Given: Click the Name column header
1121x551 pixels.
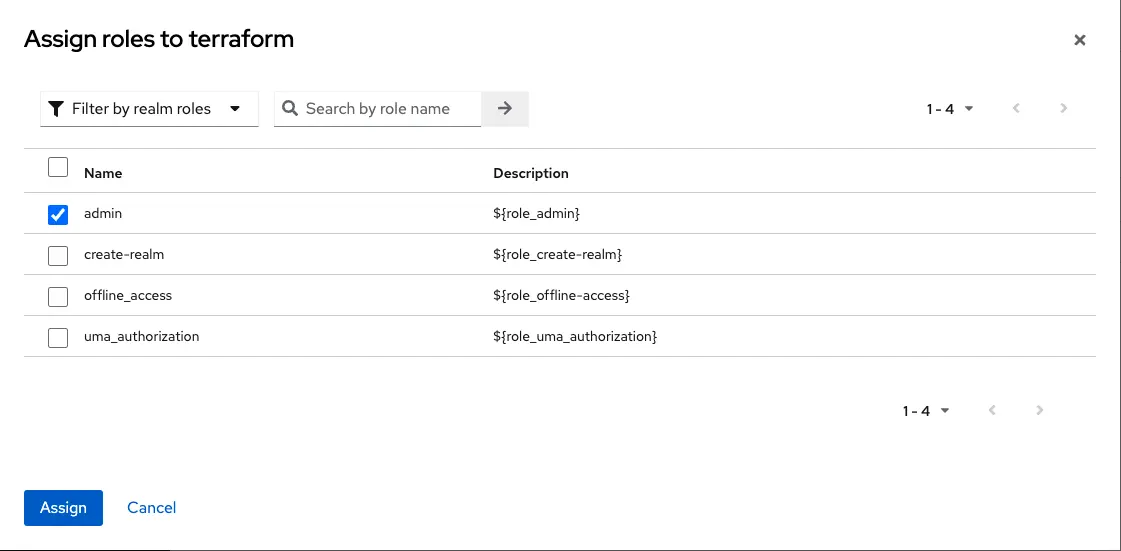Looking at the screenshot, I should (103, 173).
